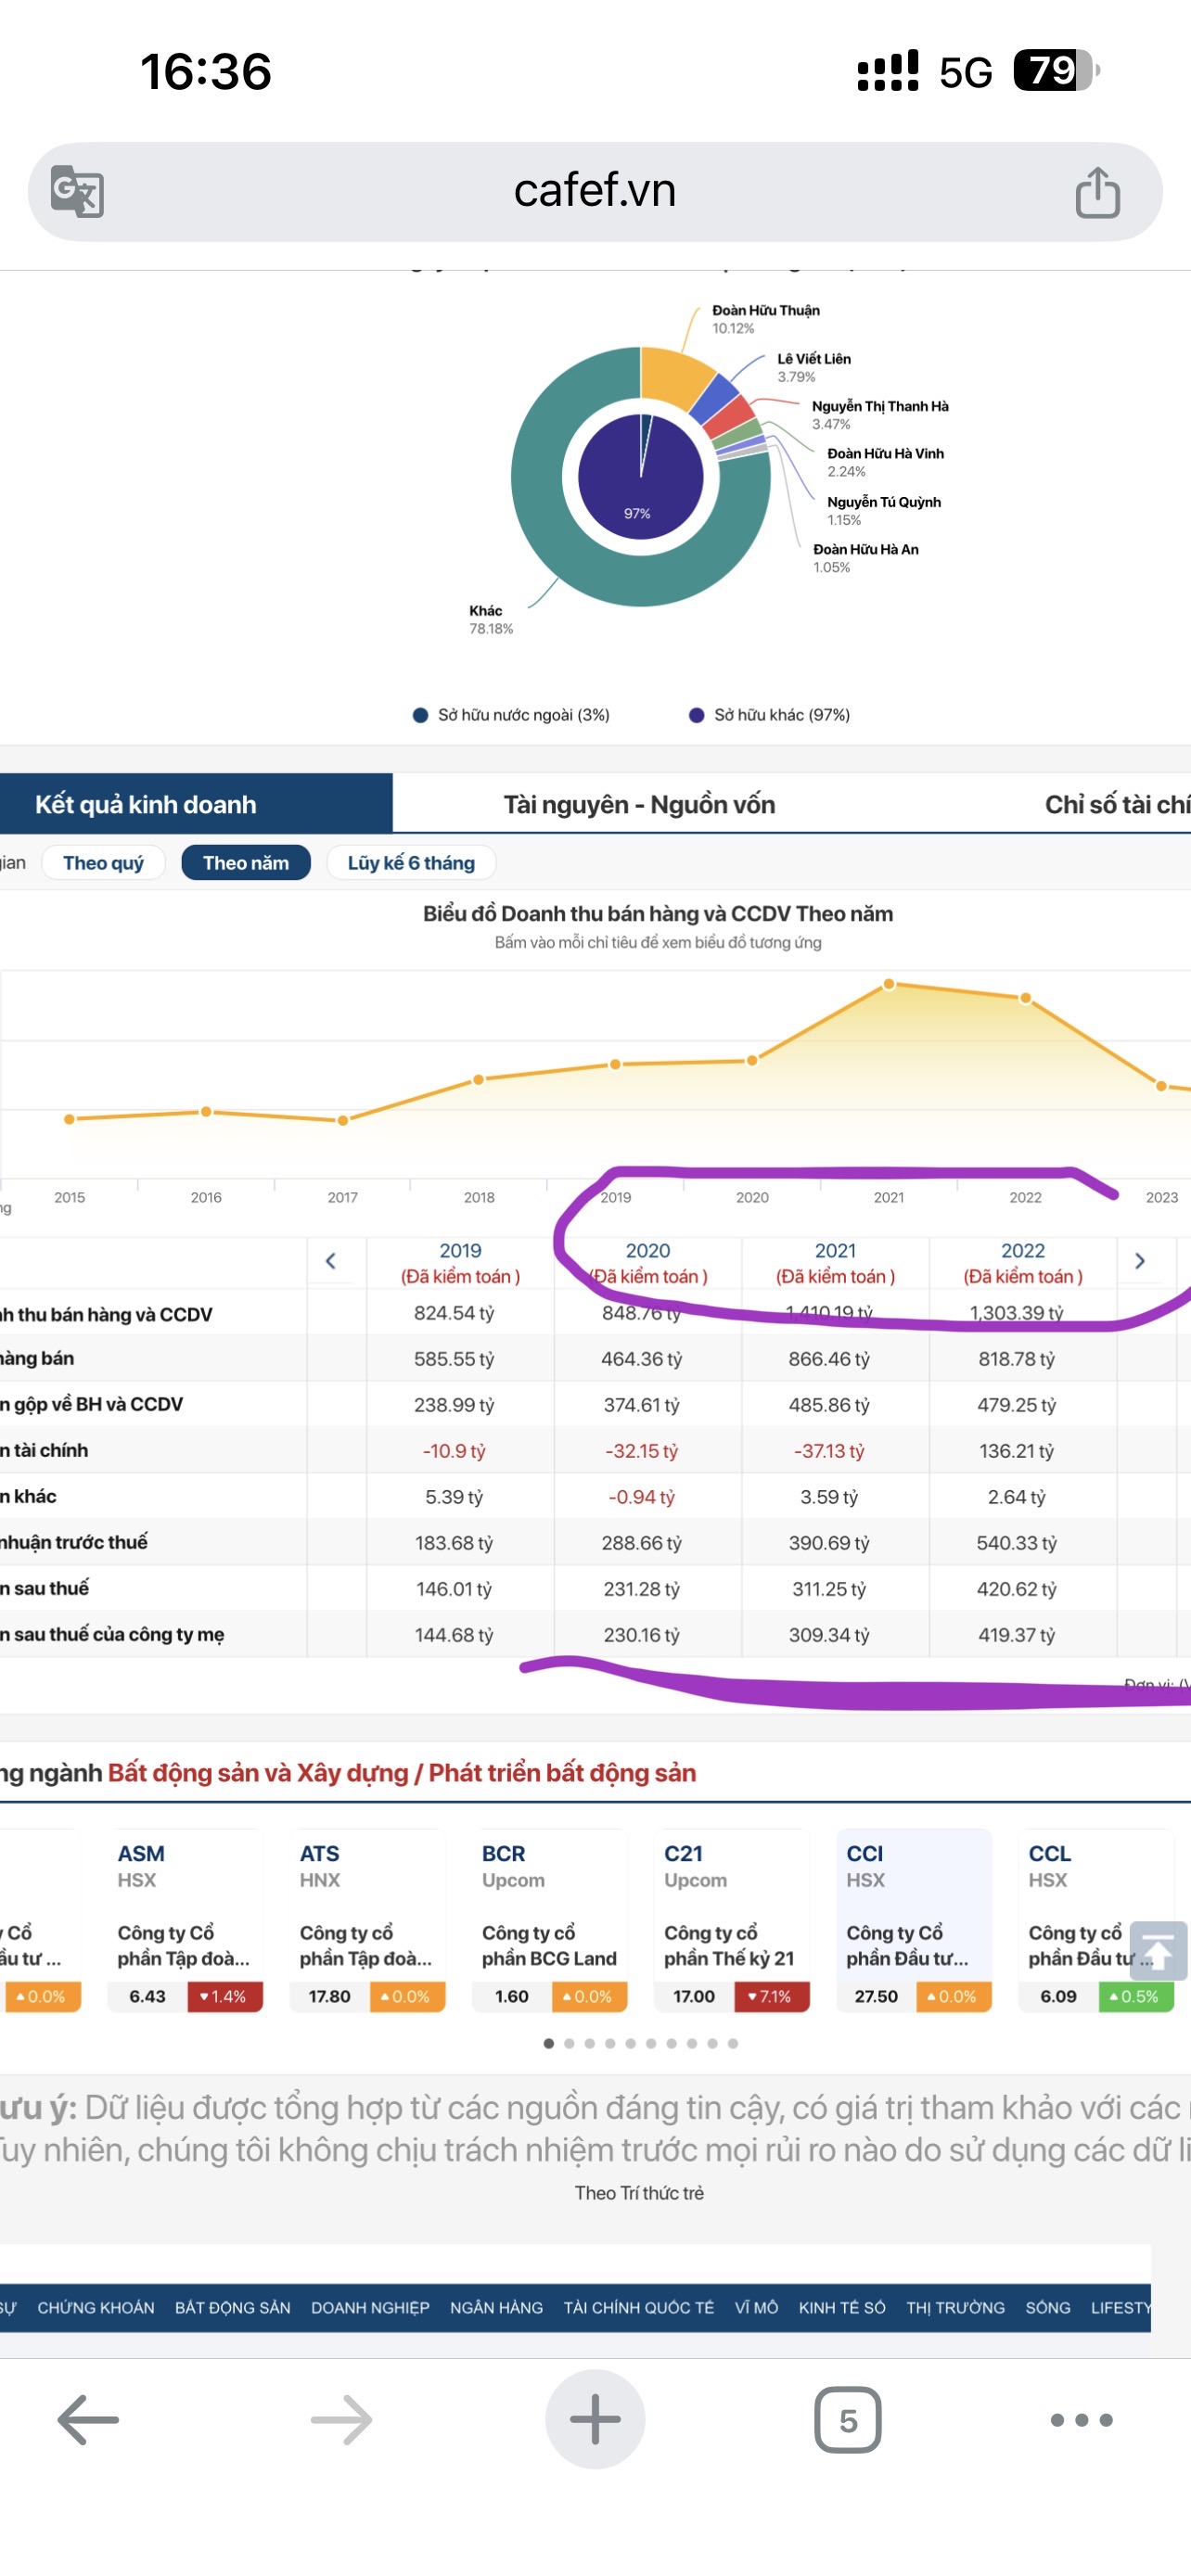Tap the browser forward arrow
The width and height of the screenshot is (1191, 2576).
(x=341, y=2419)
